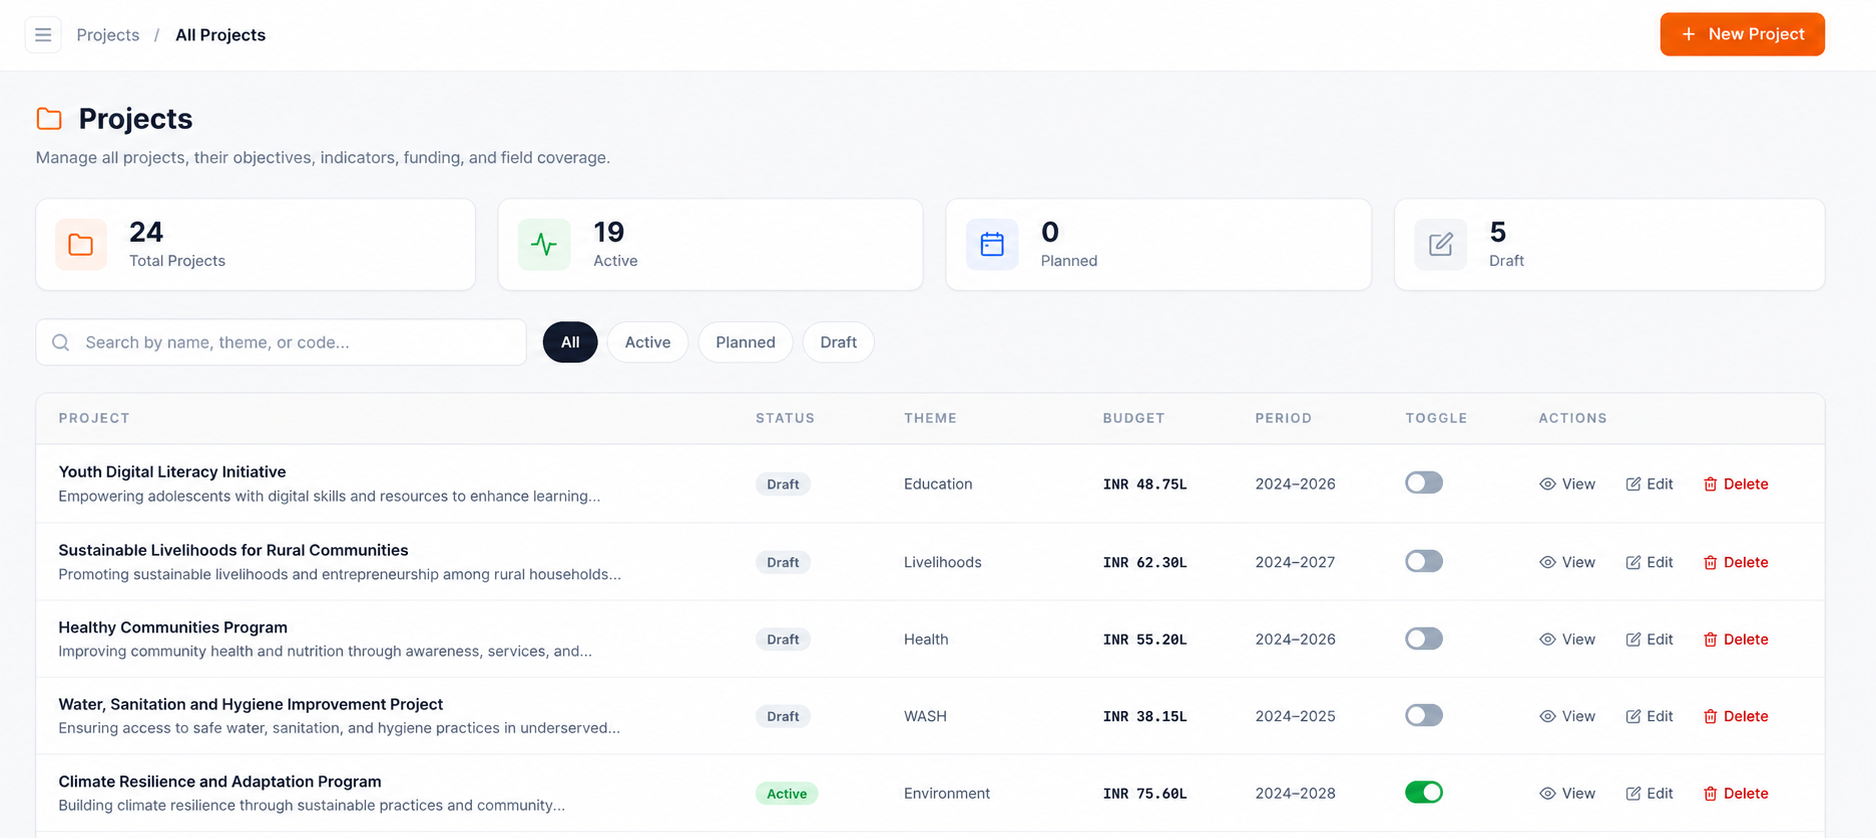The image size is (1876, 838).
Task: Click the Planned calendar icon
Action: pos(992,244)
